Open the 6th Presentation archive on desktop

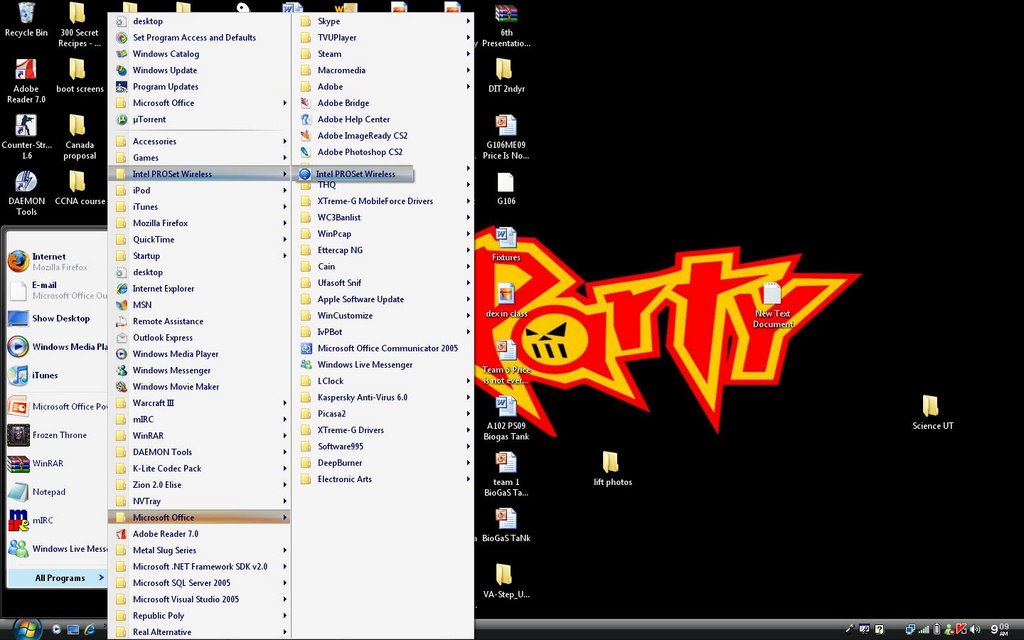tap(506, 25)
